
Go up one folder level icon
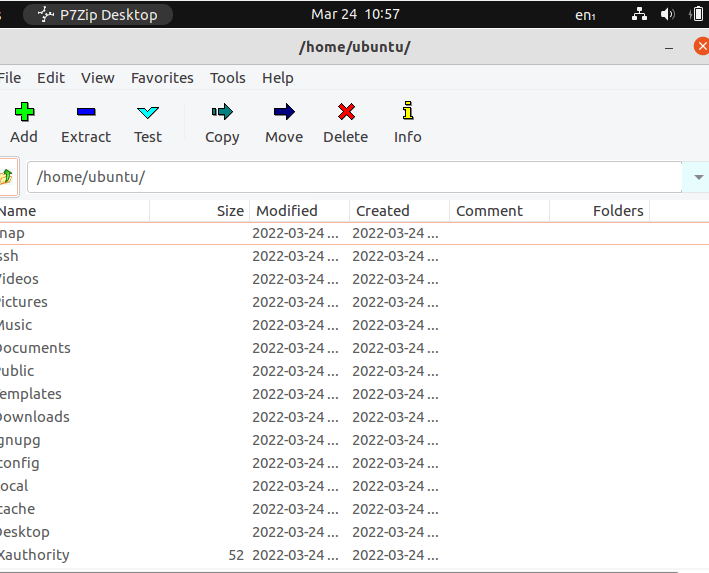7,176
